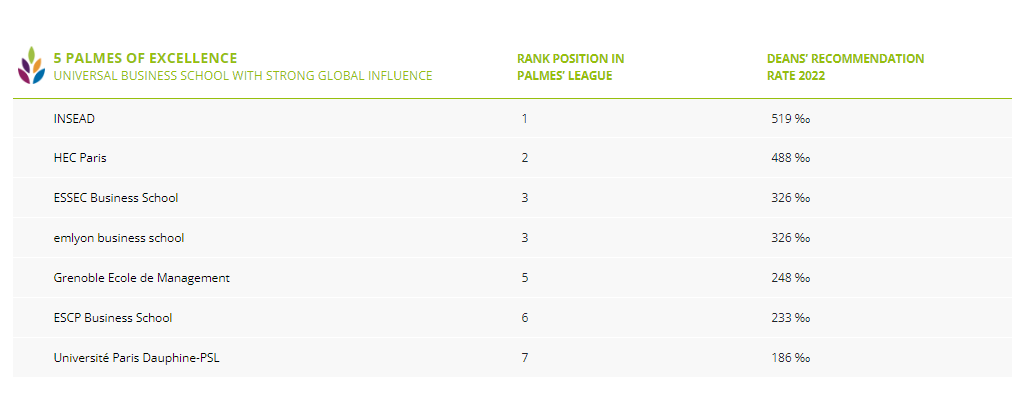Click rank number 1 in INSEAD row
The width and height of the screenshot is (1022, 398).
pyautogui.click(x=525, y=119)
